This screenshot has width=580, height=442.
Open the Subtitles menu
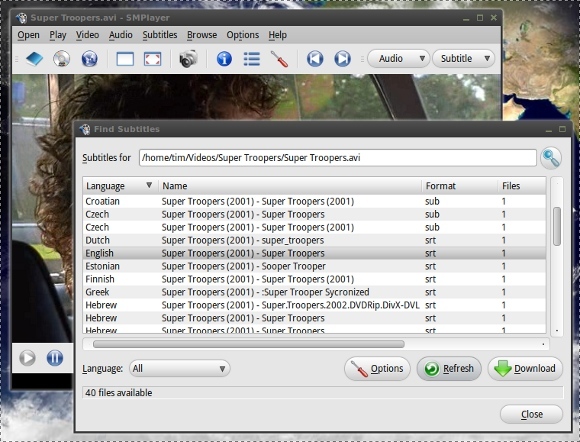point(160,35)
